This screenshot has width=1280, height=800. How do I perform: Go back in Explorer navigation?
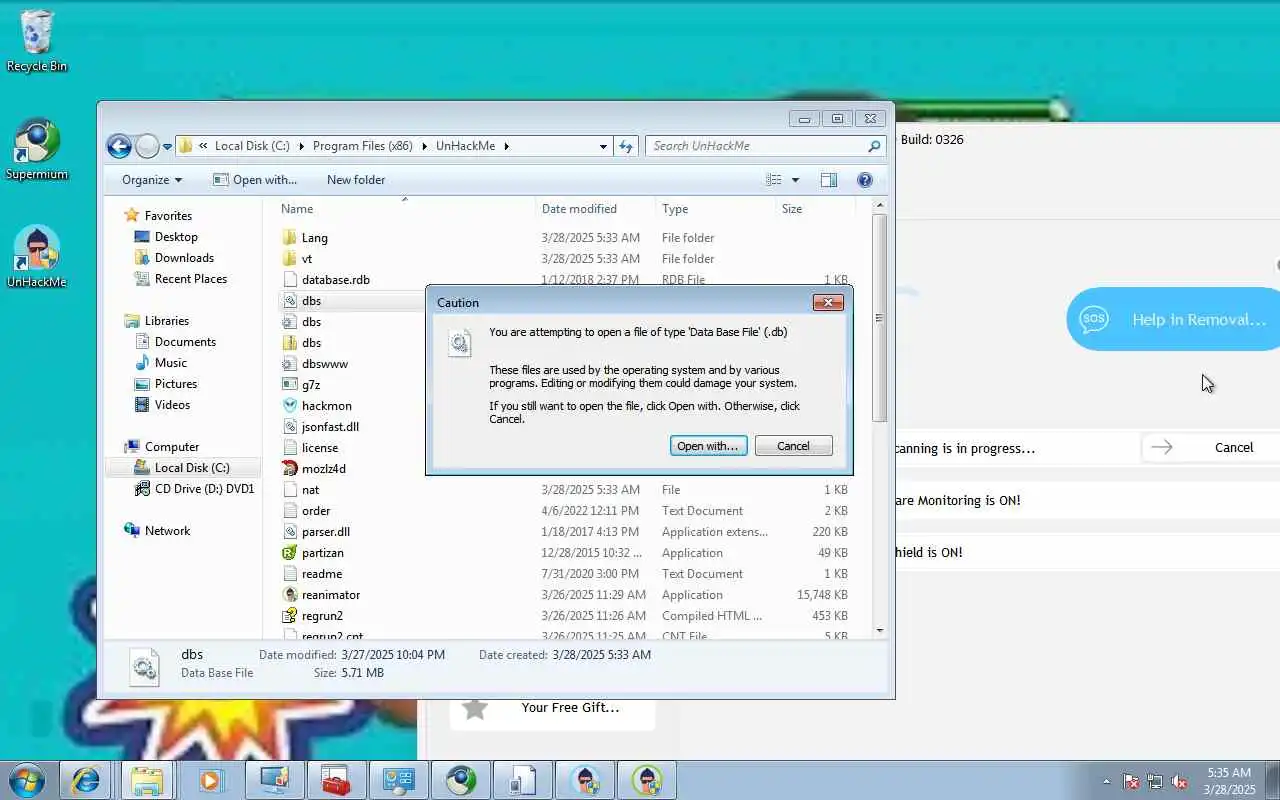coord(119,146)
